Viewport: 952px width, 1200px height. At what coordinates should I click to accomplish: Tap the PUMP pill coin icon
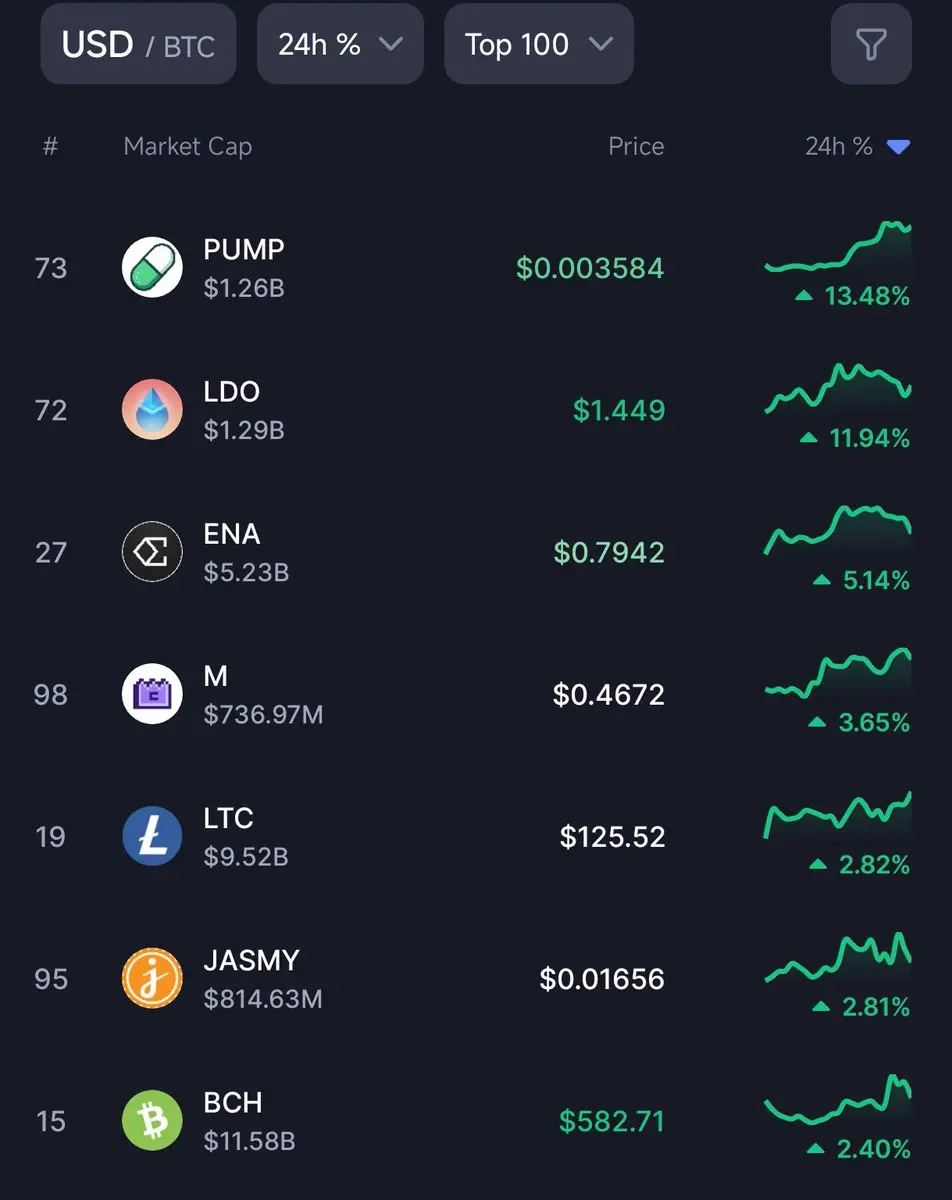click(152, 268)
